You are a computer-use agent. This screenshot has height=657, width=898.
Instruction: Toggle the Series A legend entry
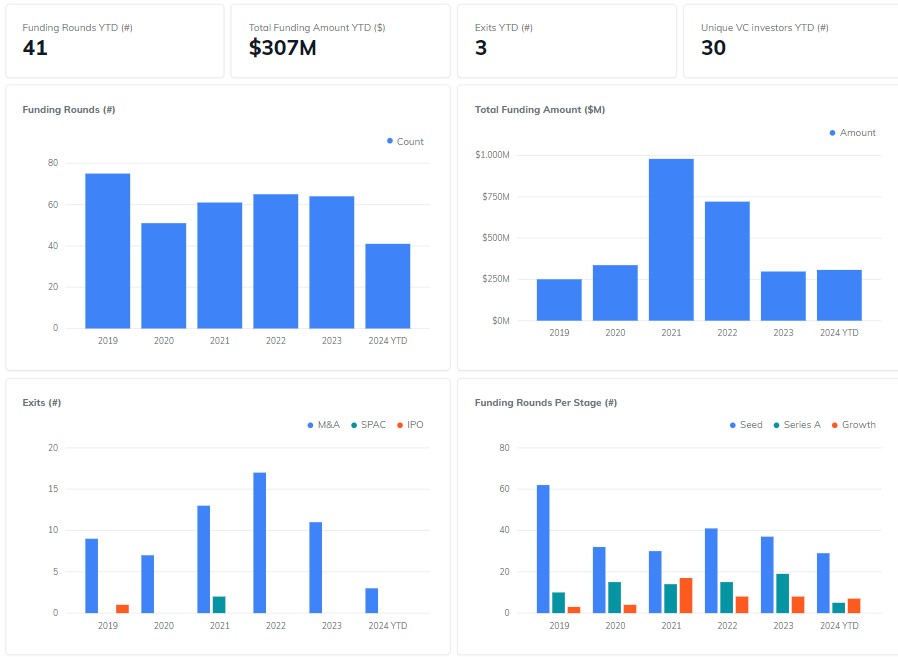click(797, 424)
